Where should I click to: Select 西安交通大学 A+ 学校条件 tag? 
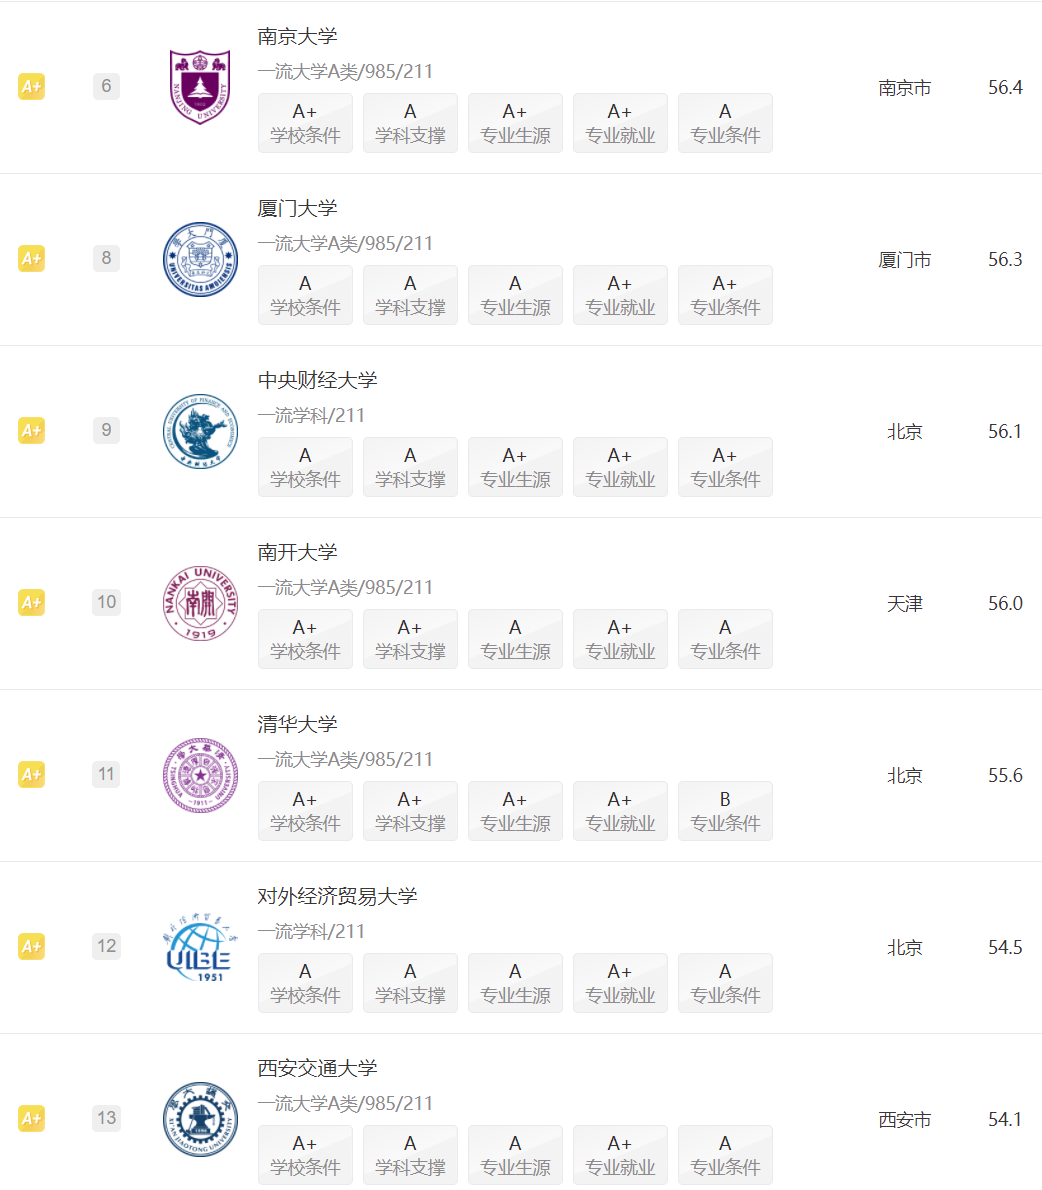[x=305, y=1154]
